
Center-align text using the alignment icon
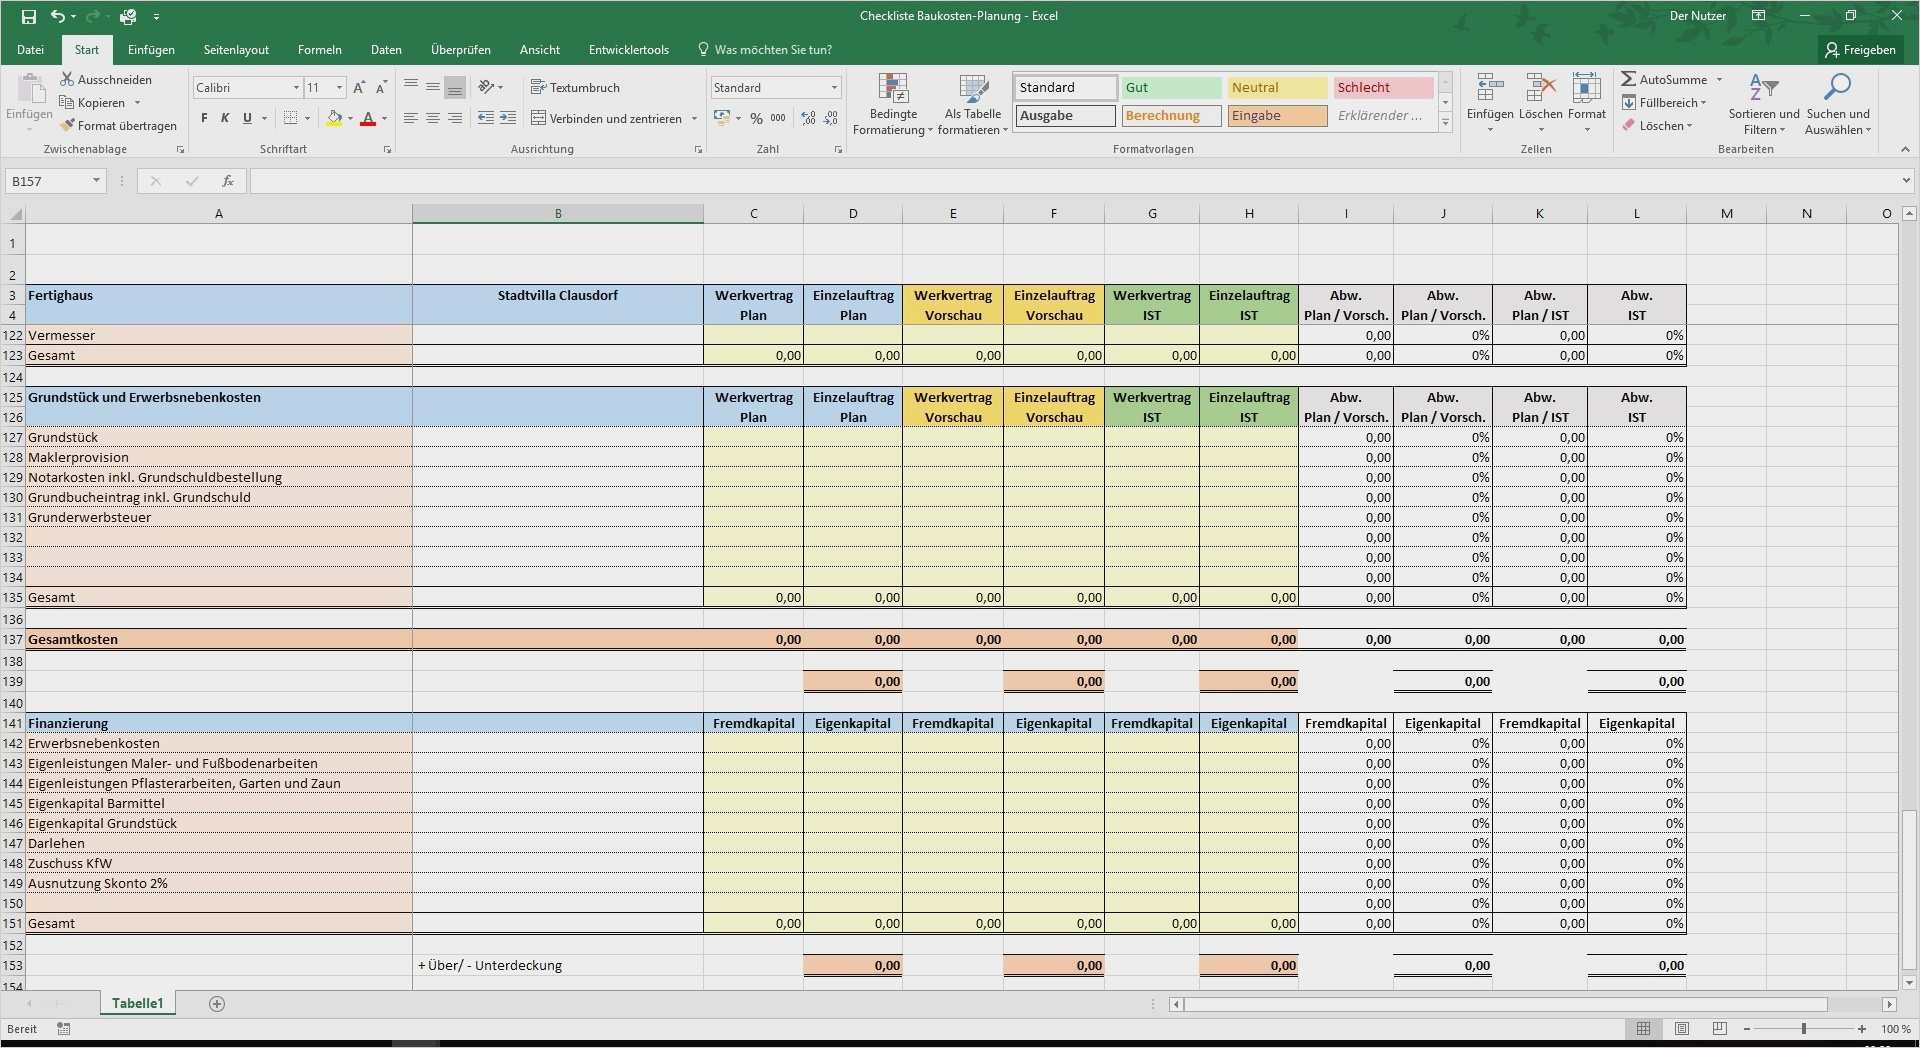(x=433, y=118)
